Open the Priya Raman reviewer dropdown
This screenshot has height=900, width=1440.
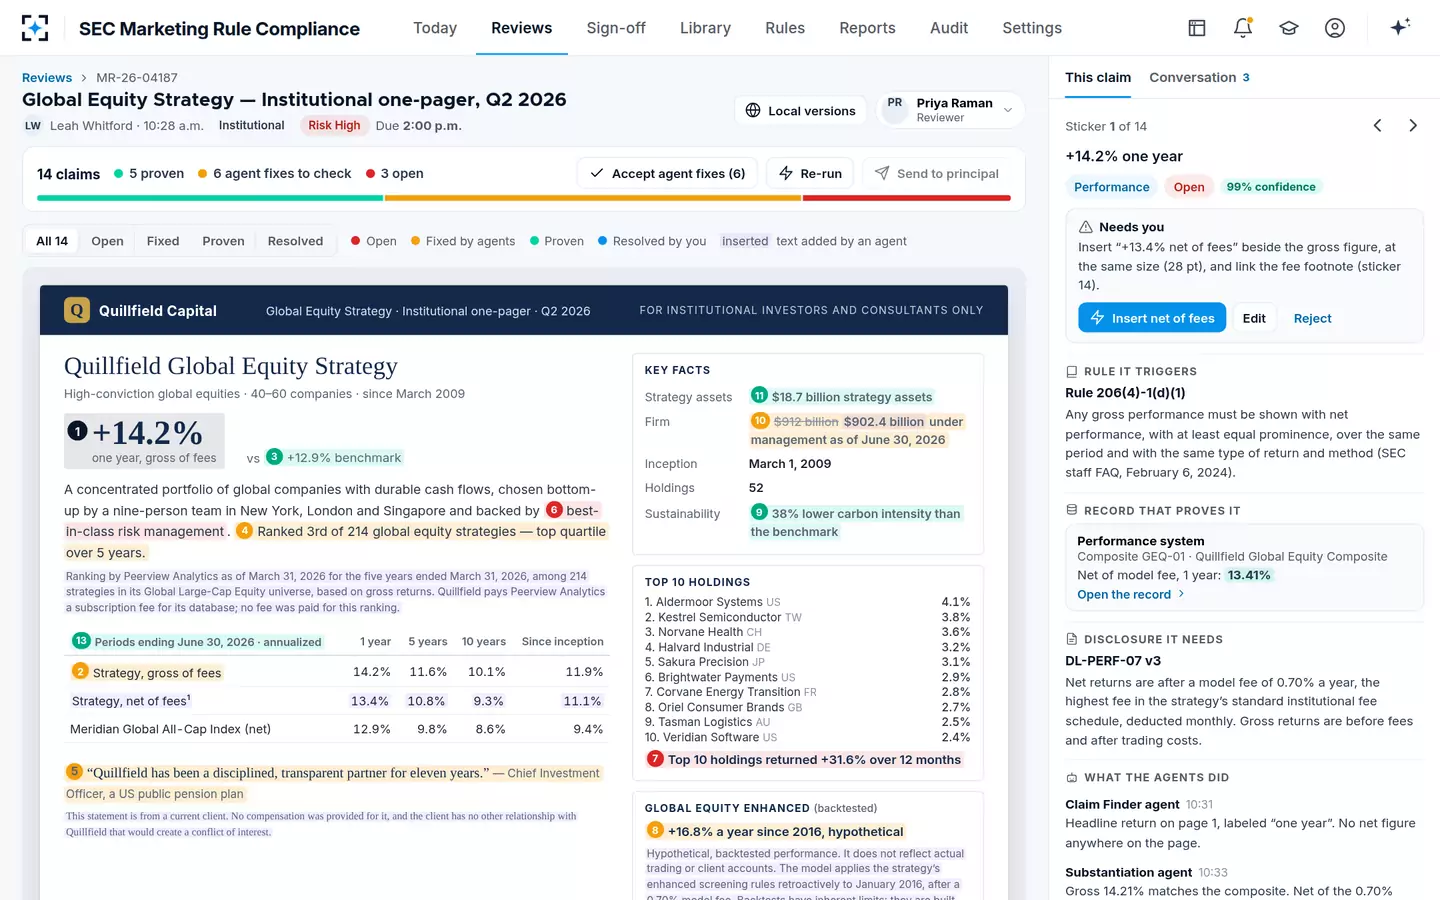tap(950, 110)
